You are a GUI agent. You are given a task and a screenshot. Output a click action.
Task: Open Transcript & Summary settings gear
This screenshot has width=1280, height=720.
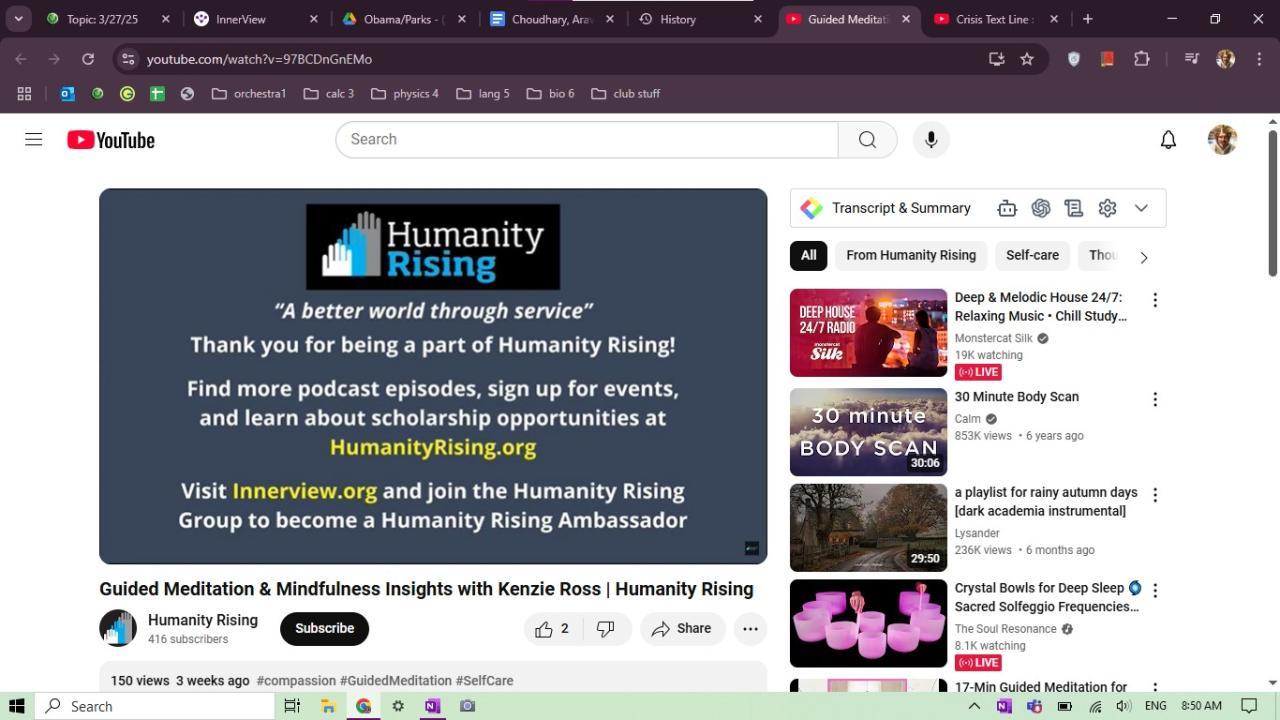click(1107, 208)
